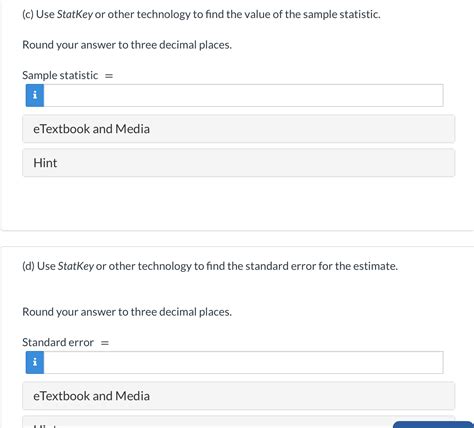Click the italic StatKey text in part (d)

click(x=76, y=266)
